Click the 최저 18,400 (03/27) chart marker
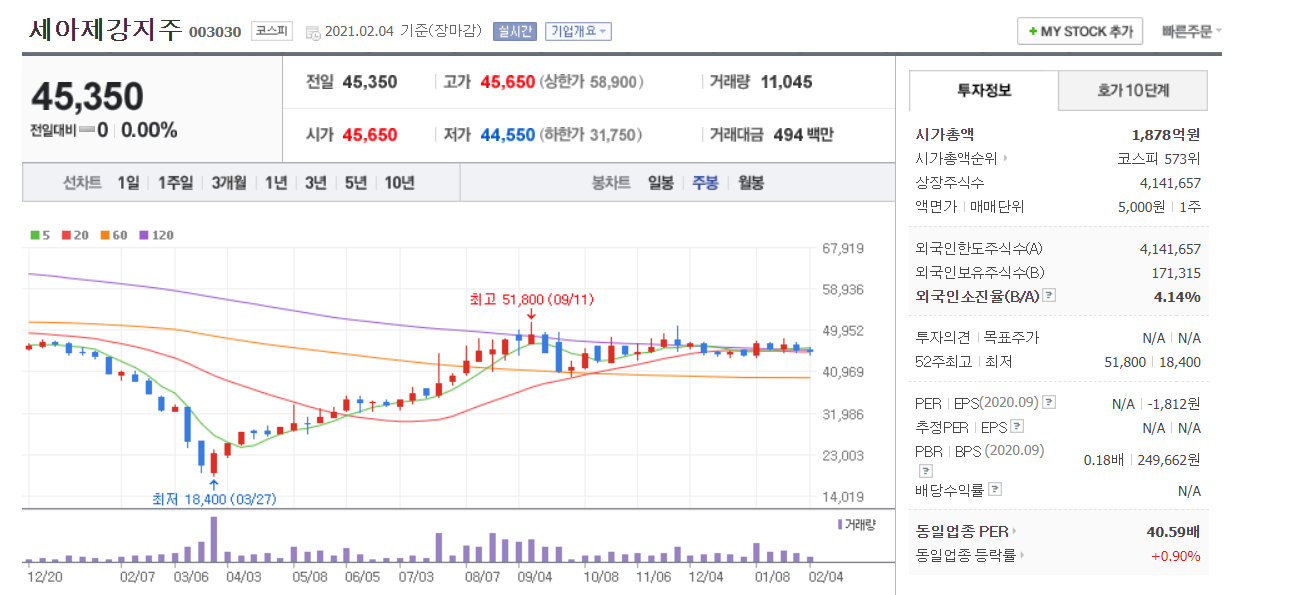The width and height of the screenshot is (1292, 595). (213, 498)
